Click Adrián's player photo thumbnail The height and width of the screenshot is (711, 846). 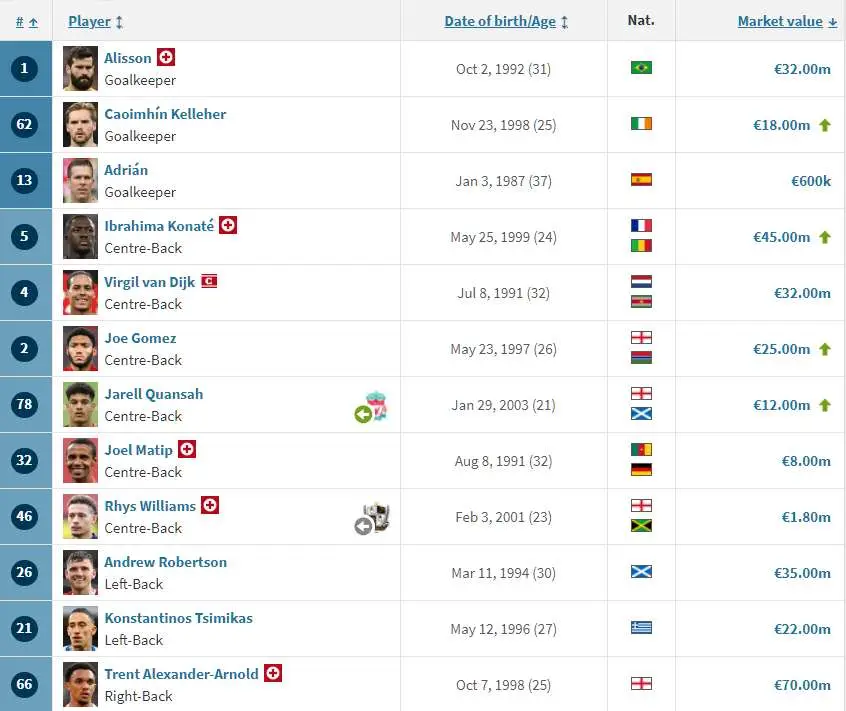pos(80,181)
